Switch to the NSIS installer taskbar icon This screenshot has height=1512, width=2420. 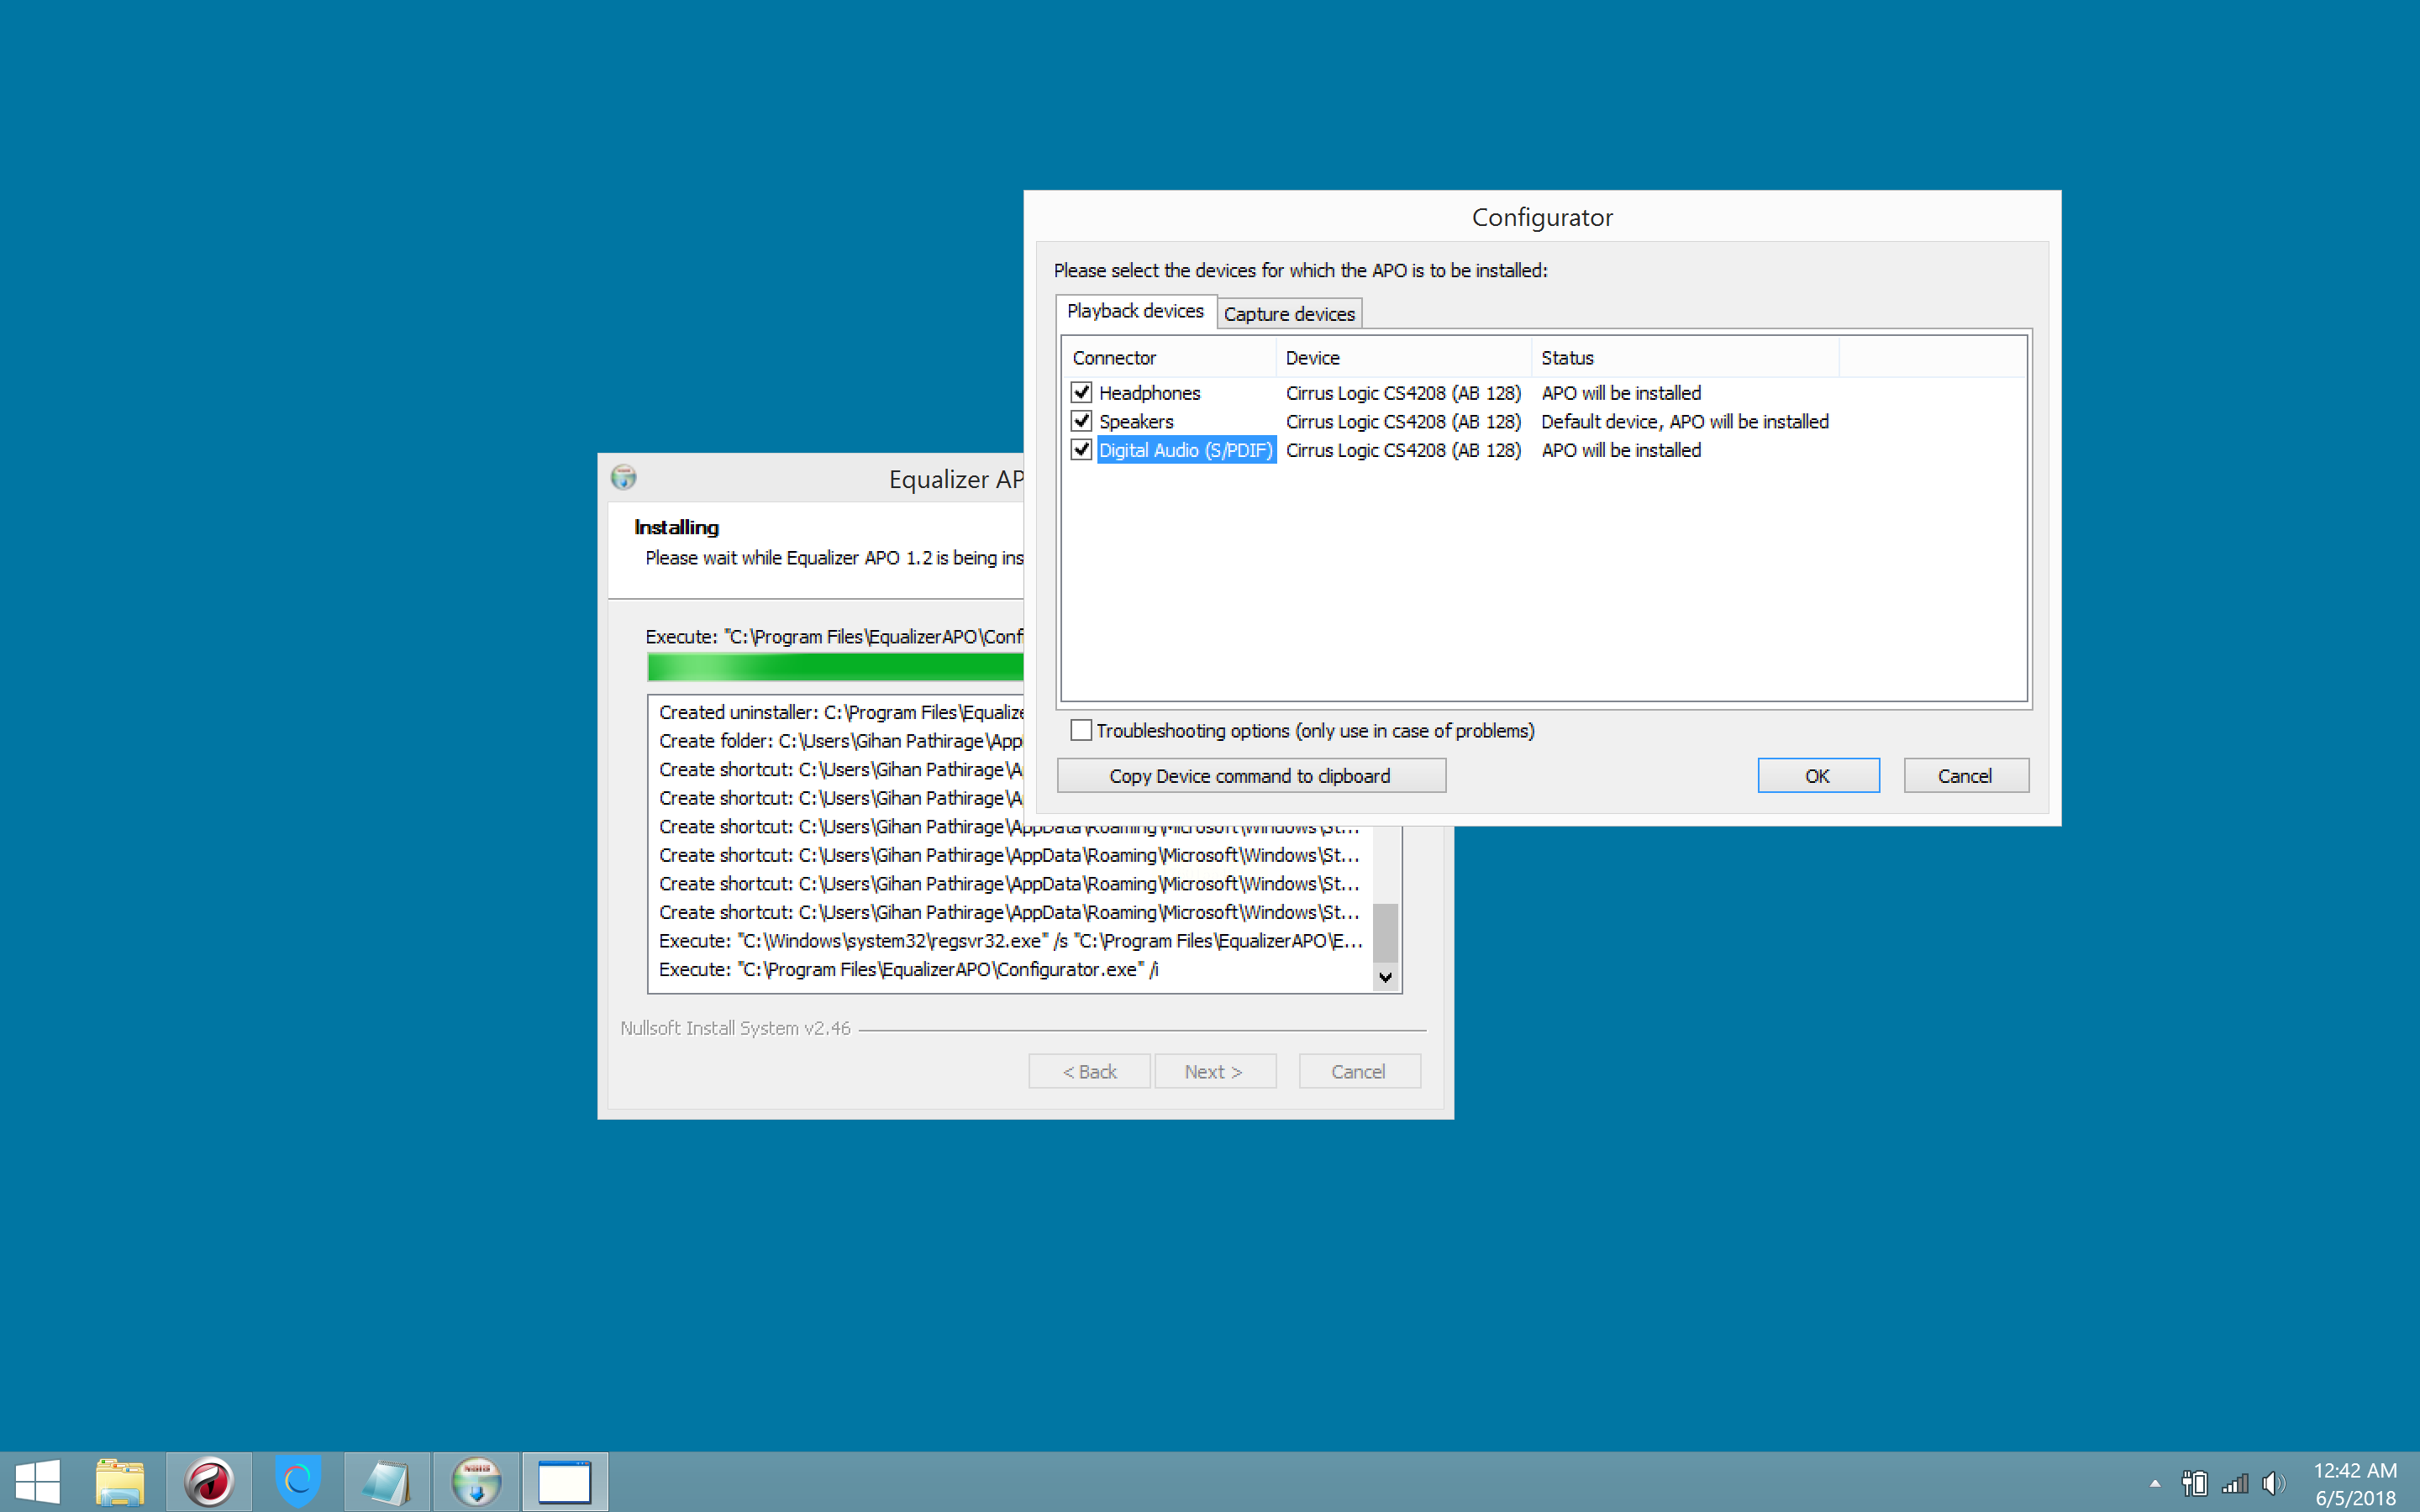point(476,1481)
